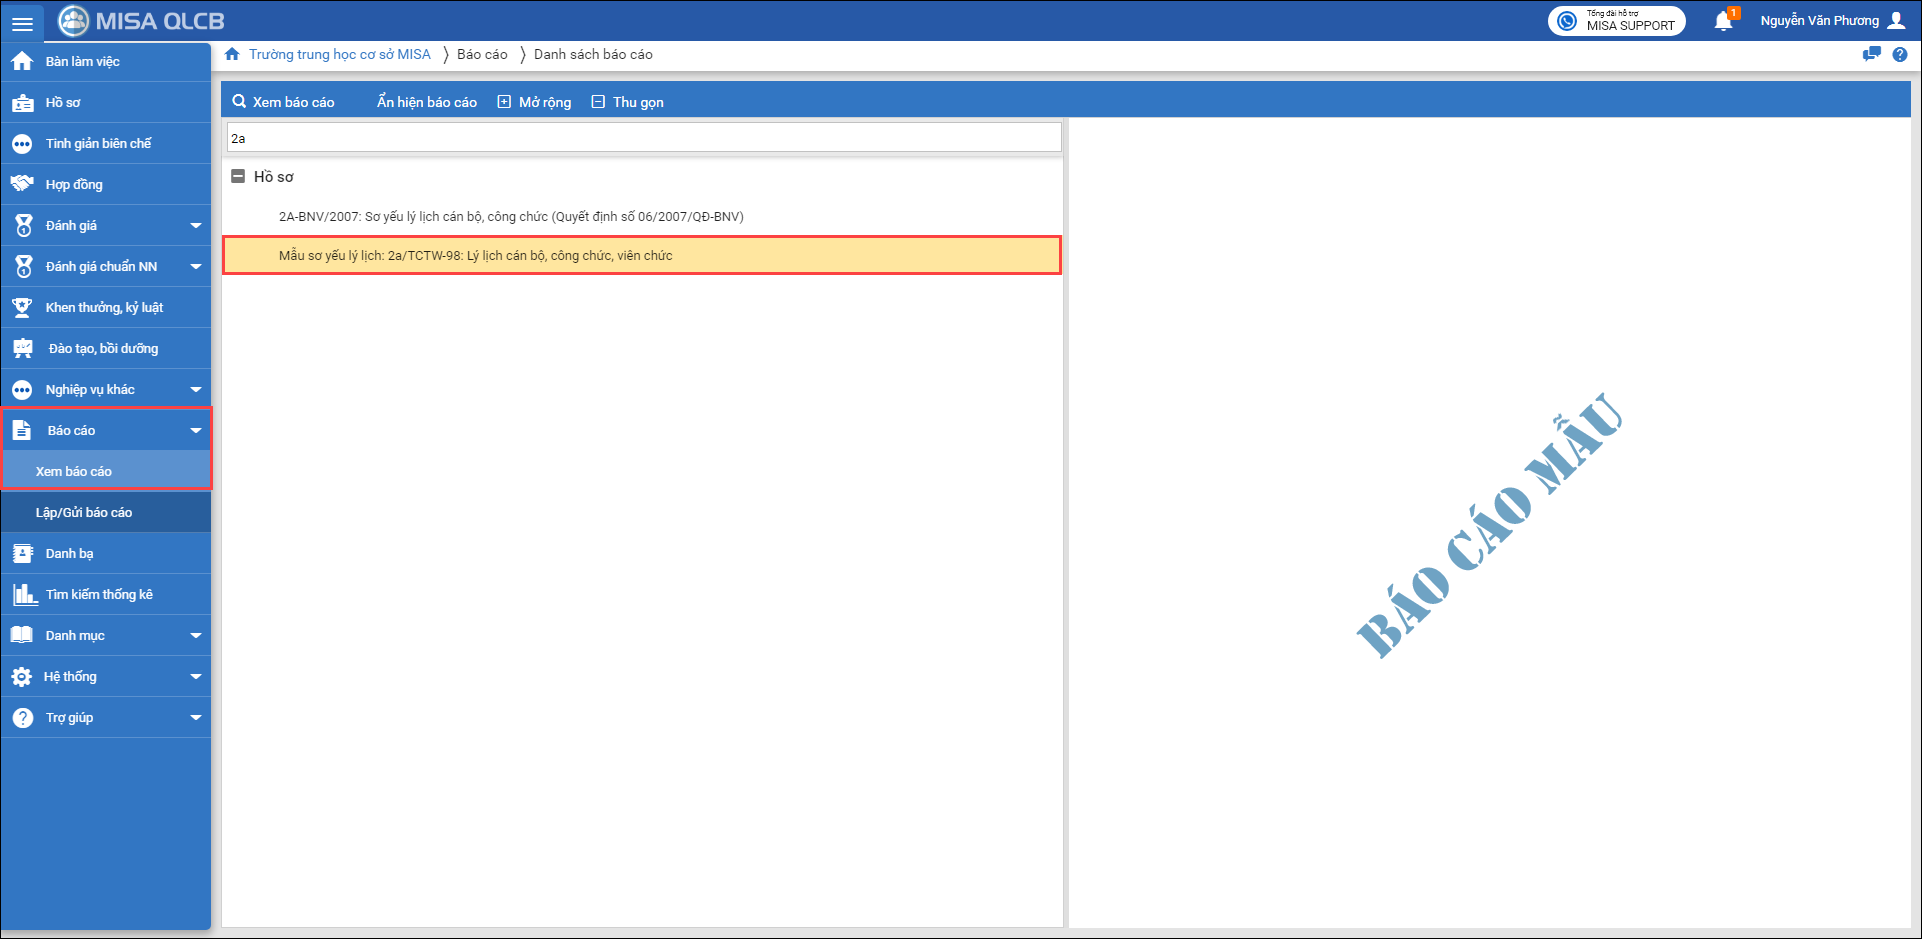The width and height of the screenshot is (1922, 939).
Task: Click the help question mark icon
Action: [1900, 55]
